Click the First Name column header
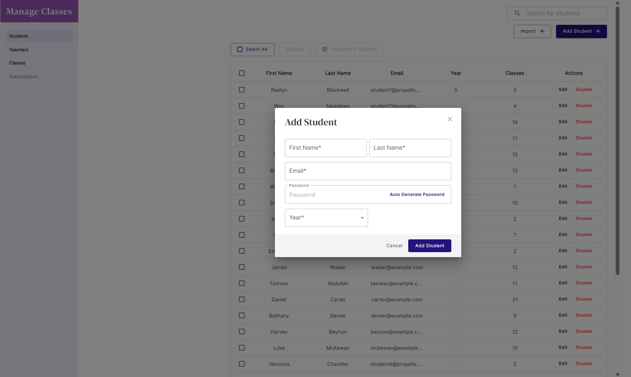Image resolution: width=631 pixels, height=377 pixels. (279, 73)
